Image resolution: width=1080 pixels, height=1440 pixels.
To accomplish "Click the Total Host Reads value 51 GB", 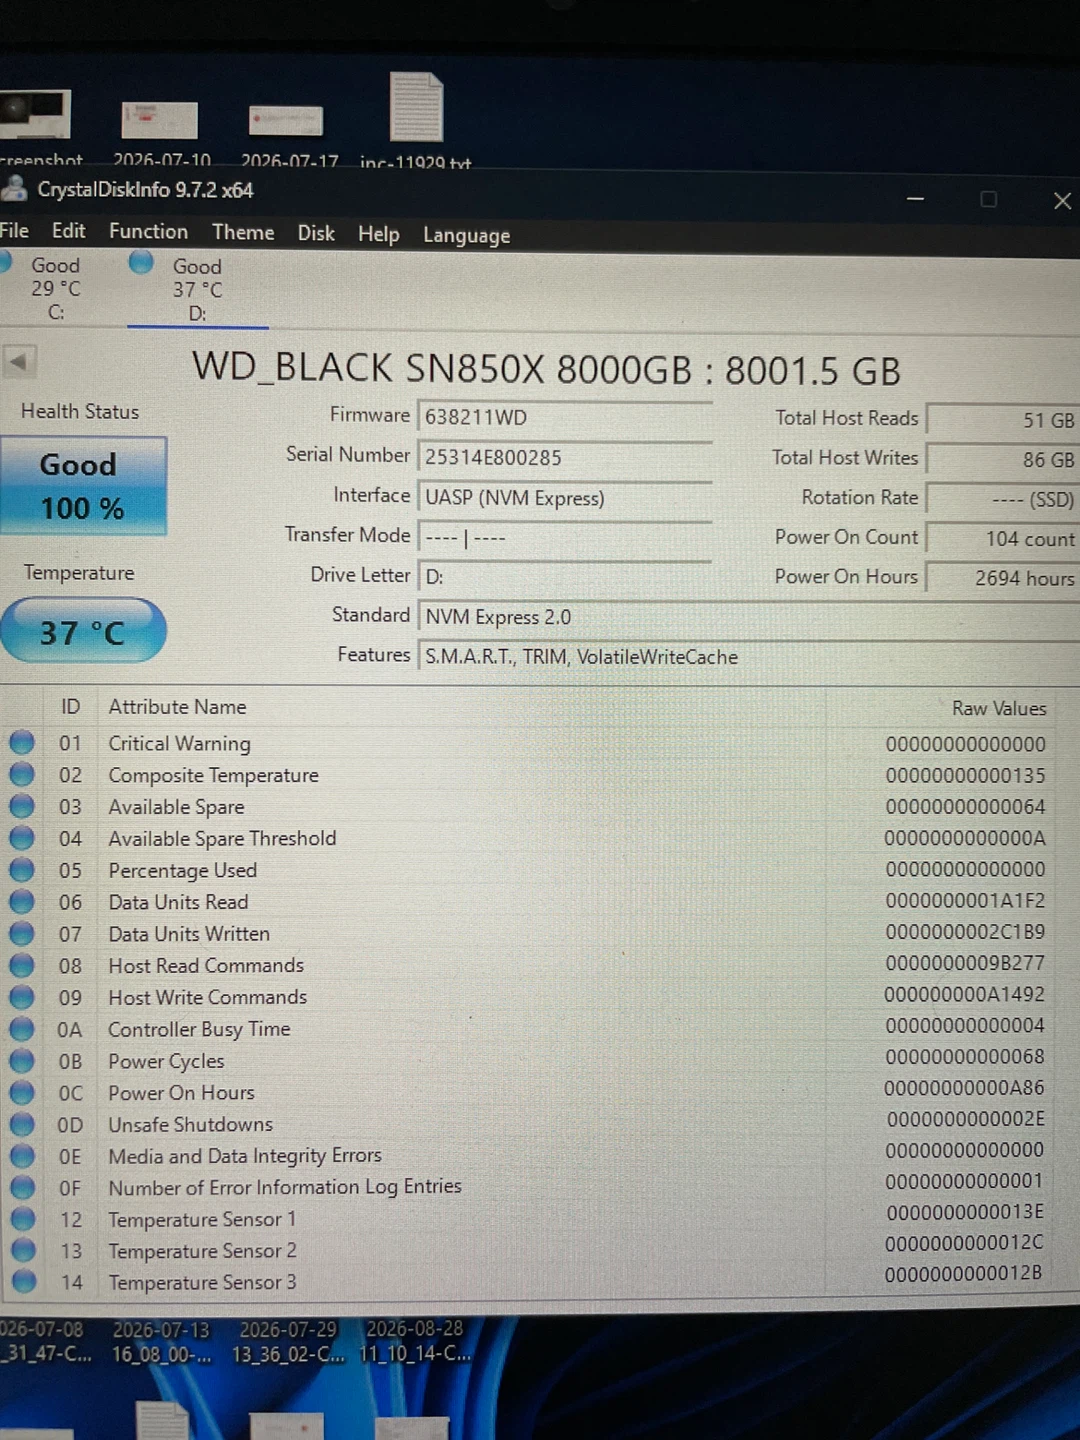I will 1003,420.
